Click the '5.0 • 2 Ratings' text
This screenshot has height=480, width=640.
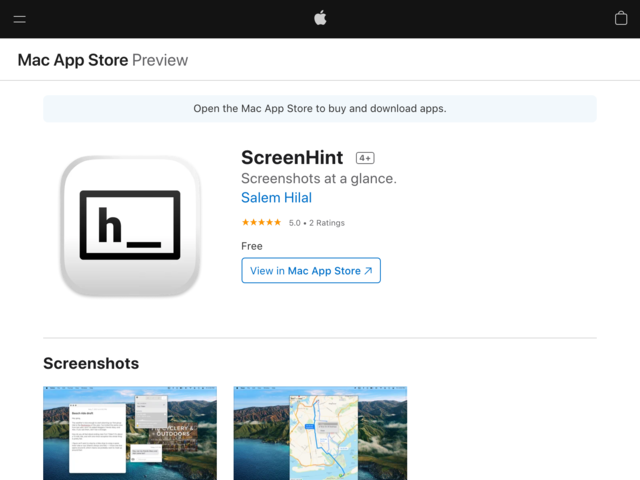[317, 223]
